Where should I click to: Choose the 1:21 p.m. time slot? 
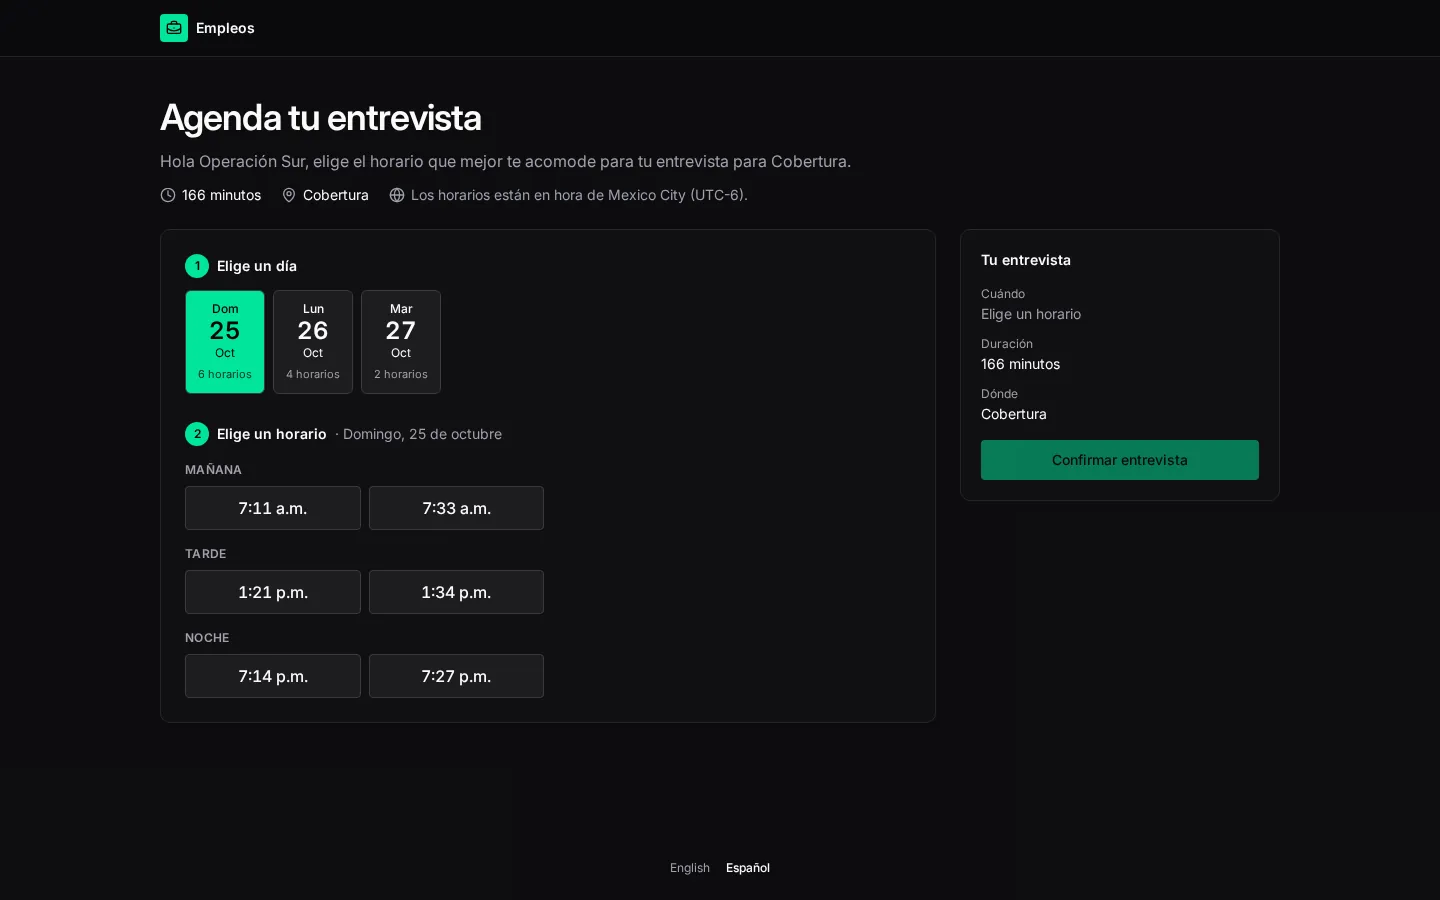tap(273, 592)
